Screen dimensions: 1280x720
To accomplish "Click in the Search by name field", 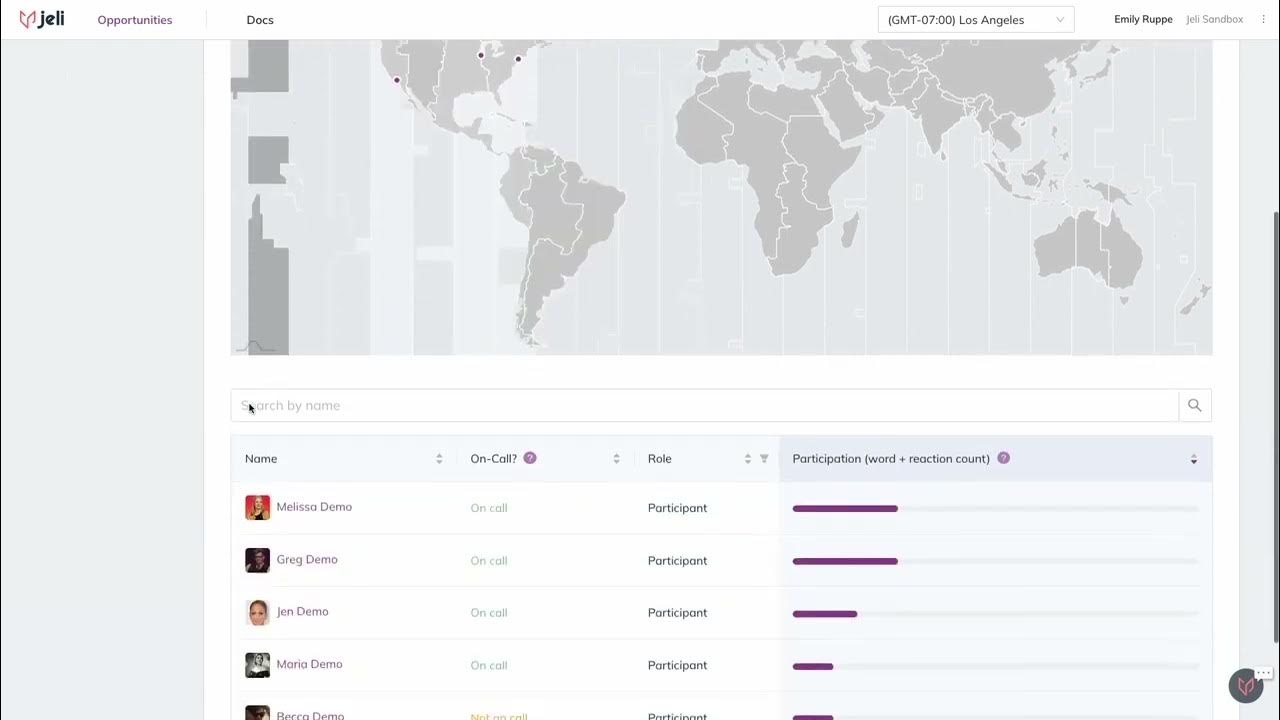I will (x=705, y=405).
